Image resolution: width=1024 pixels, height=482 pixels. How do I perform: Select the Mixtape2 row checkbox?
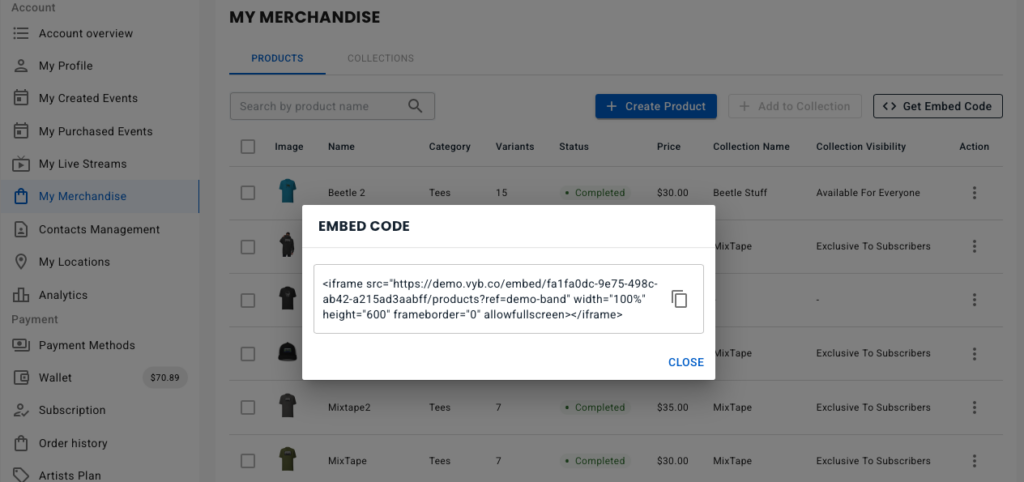click(248, 408)
